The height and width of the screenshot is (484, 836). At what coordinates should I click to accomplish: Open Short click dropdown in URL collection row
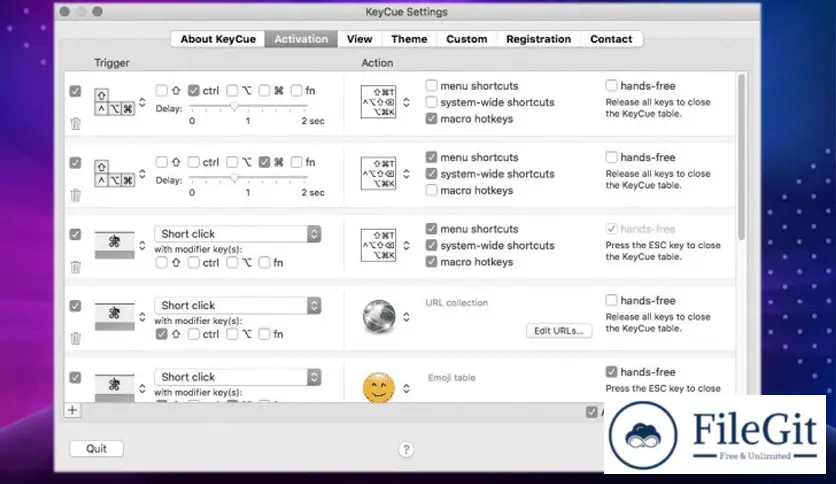[x=238, y=305]
